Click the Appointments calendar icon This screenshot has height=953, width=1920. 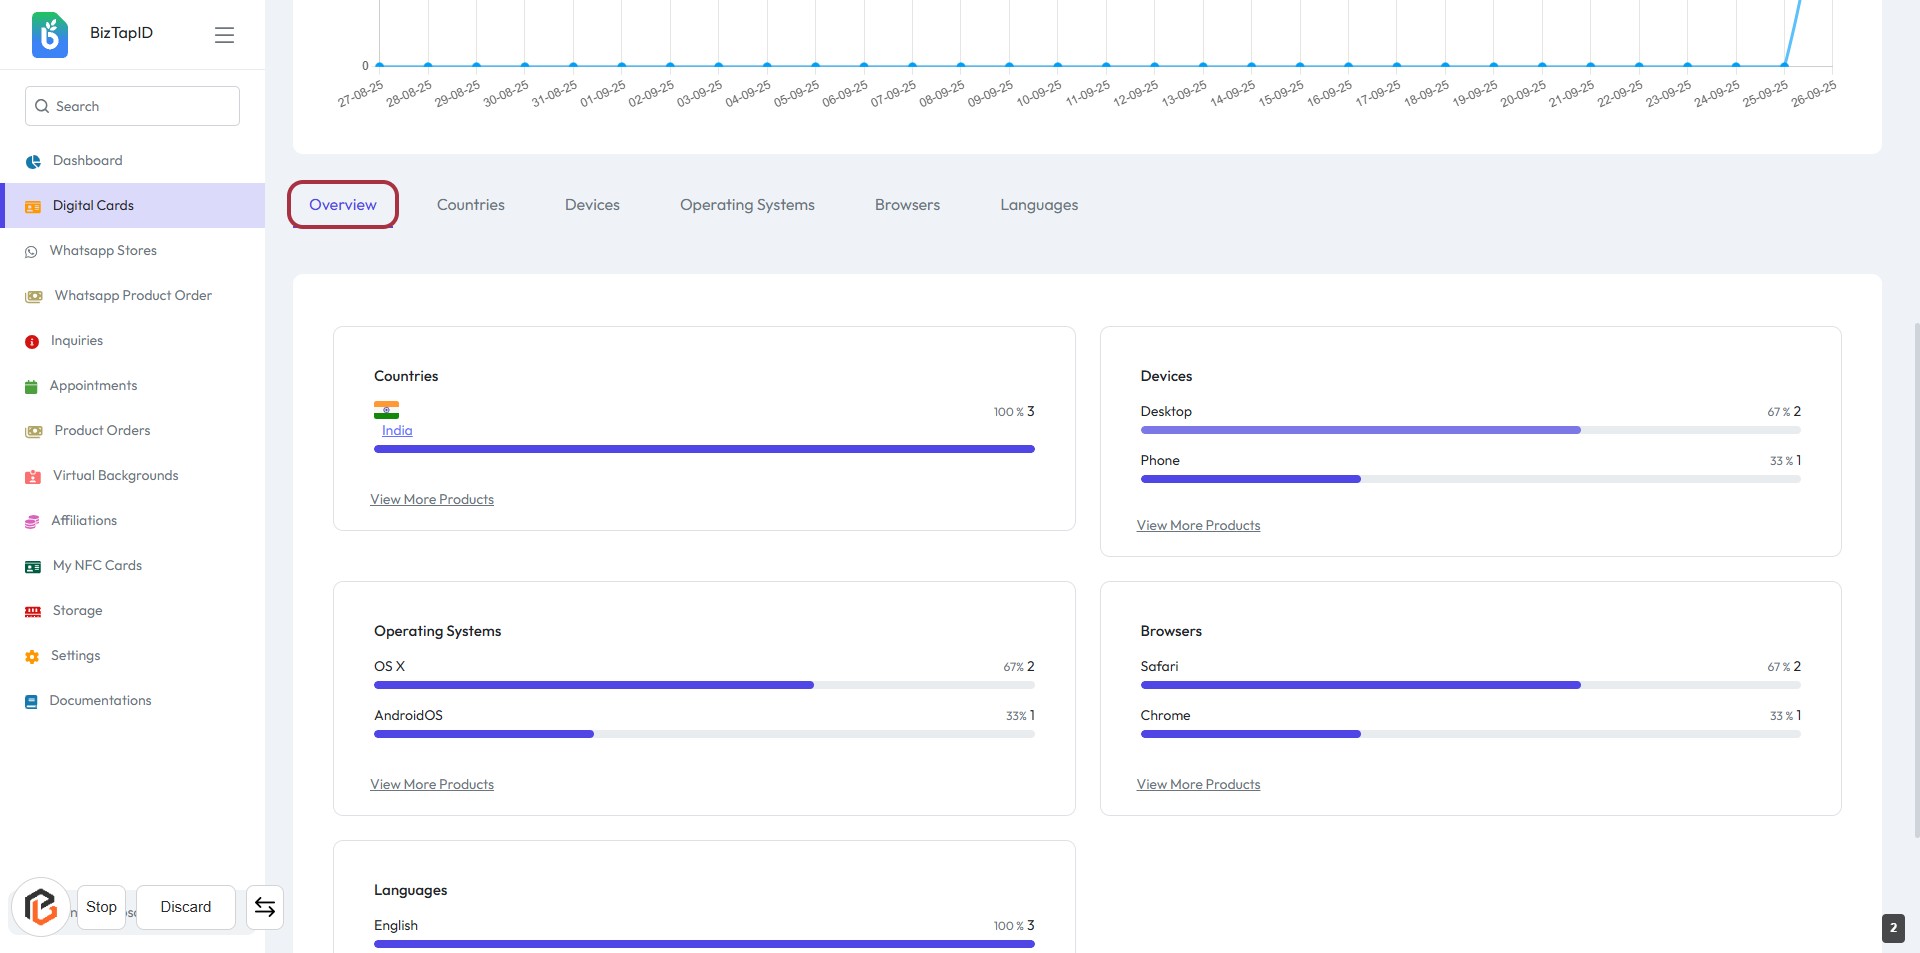[31, 387]
